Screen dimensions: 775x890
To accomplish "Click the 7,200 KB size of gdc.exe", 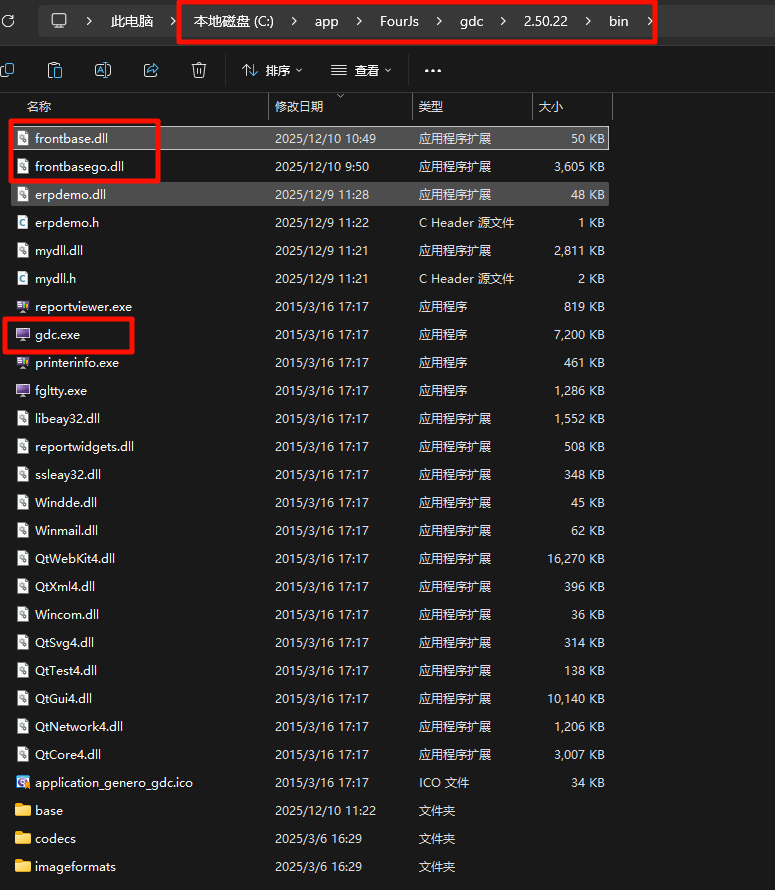I will point(579,334).
